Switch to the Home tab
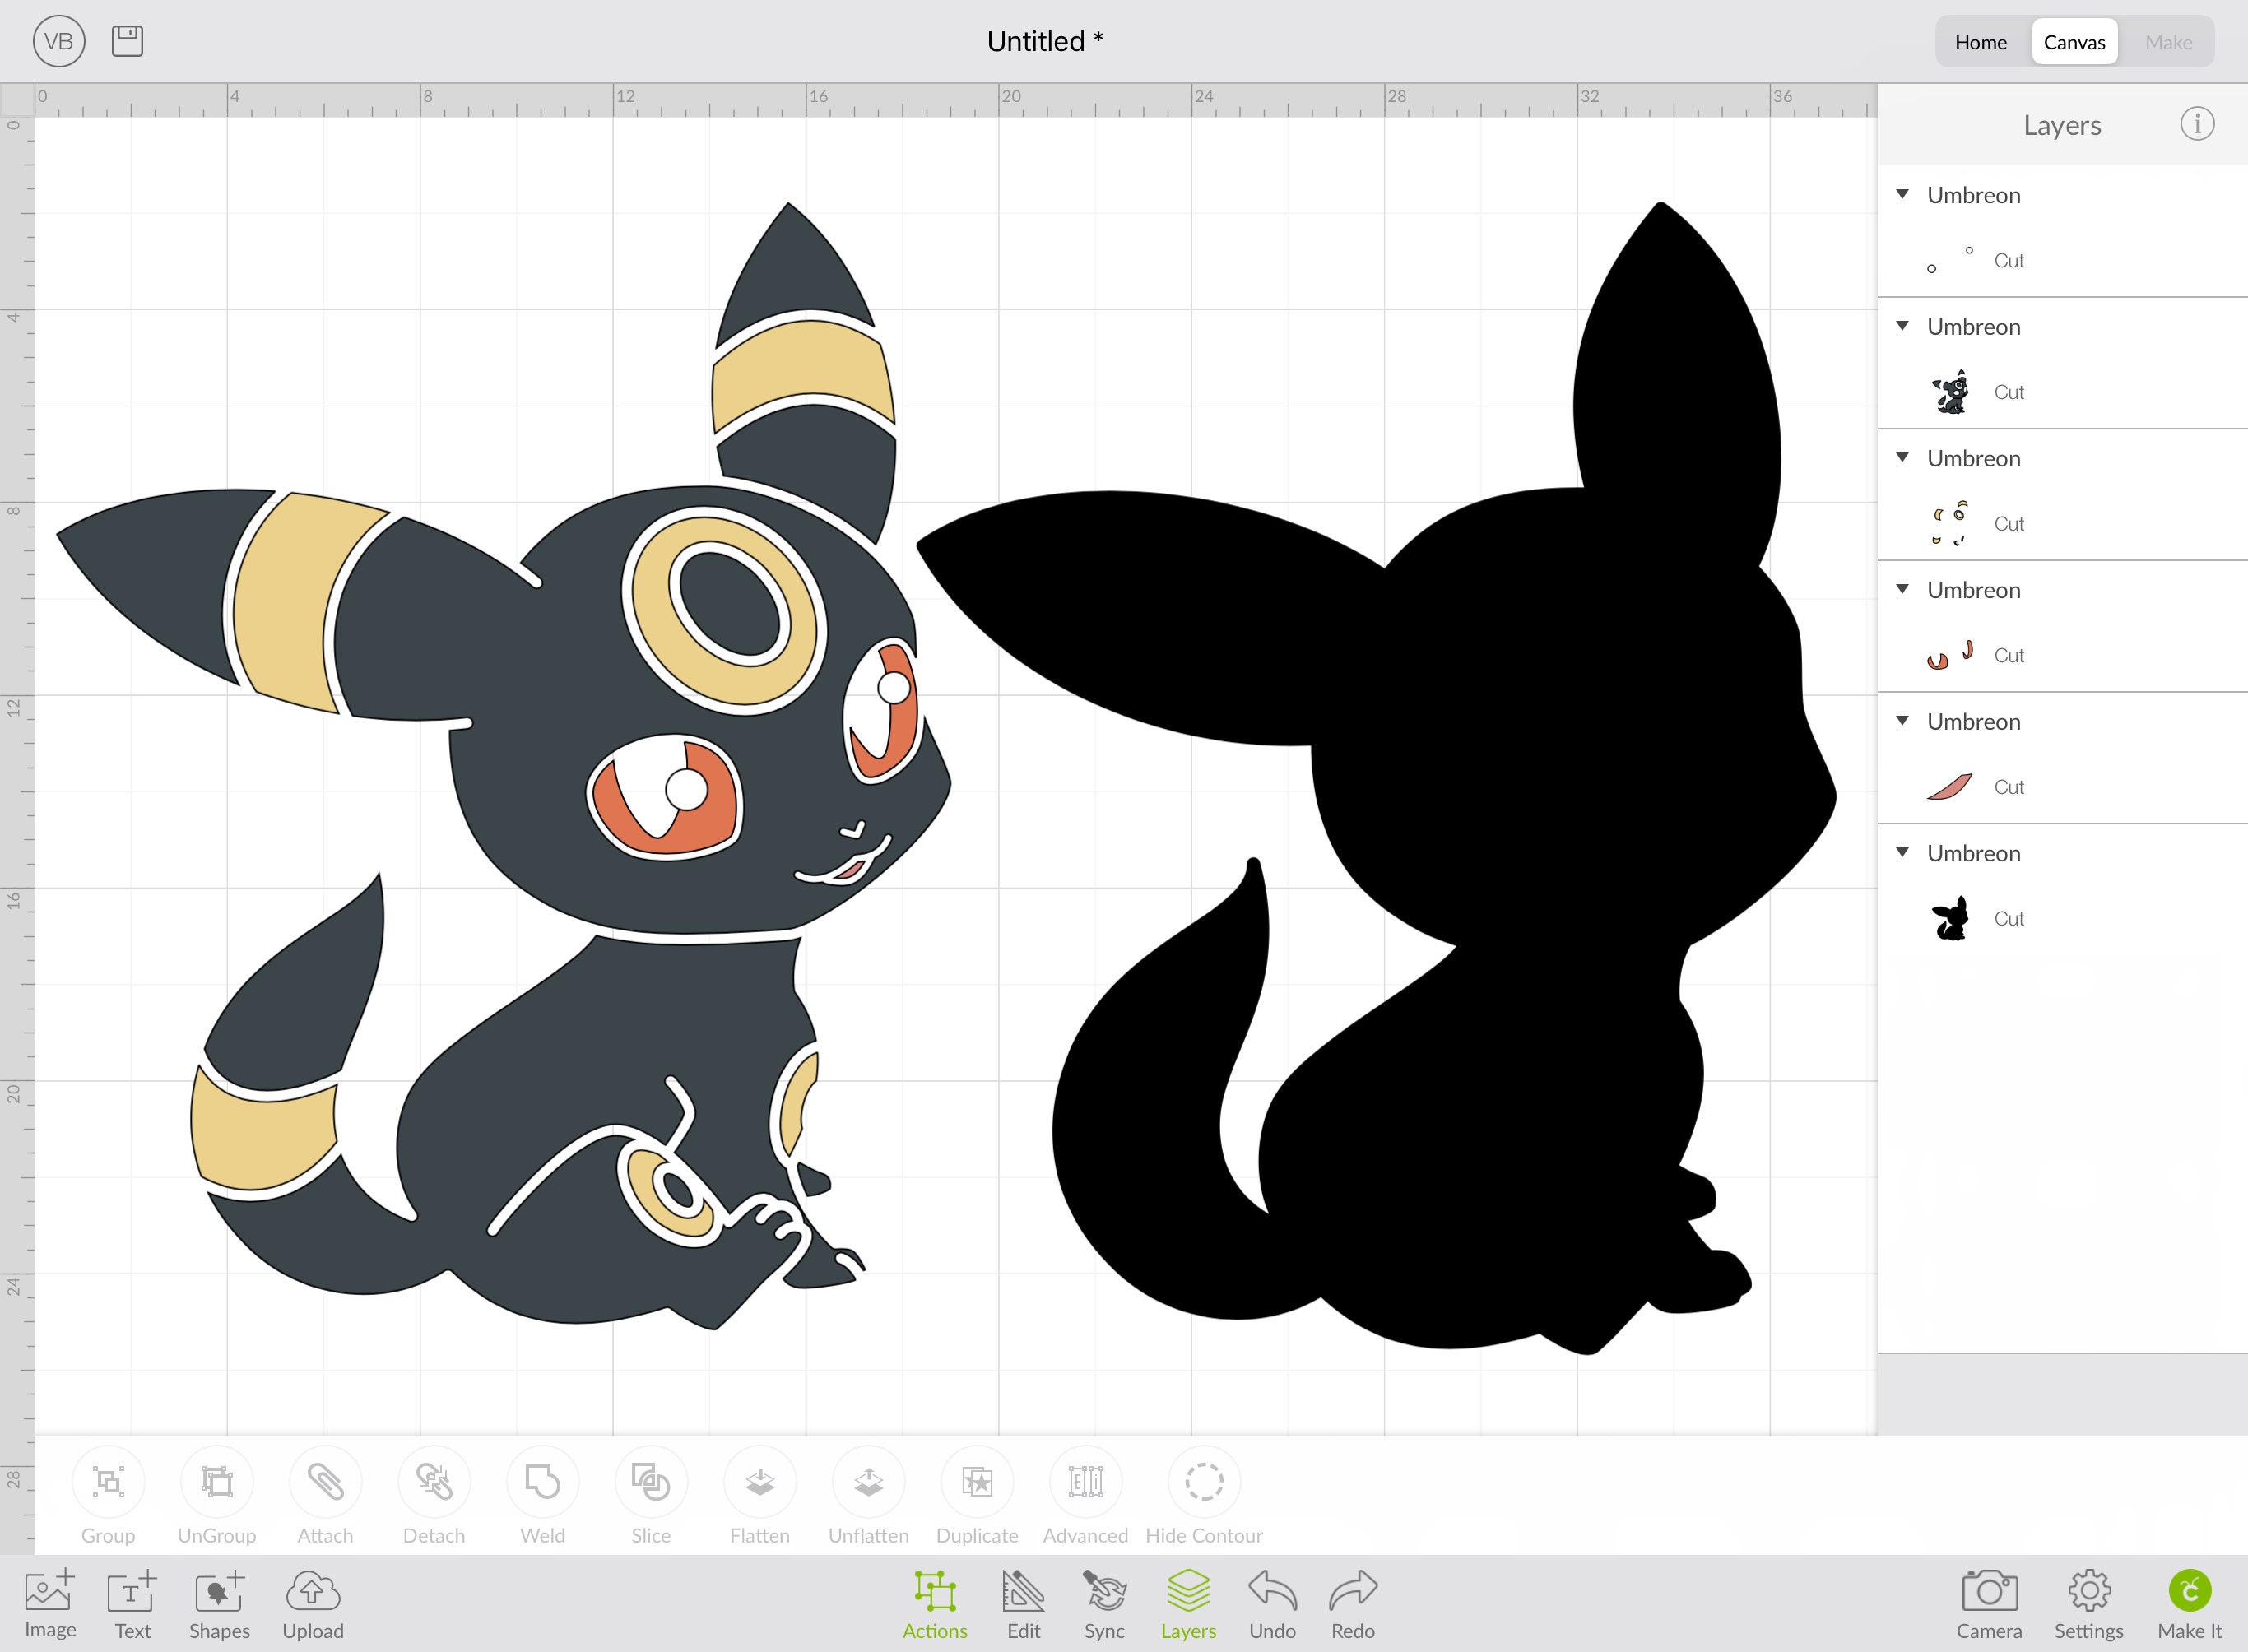Image resolution: width=2248 pixels, height=1652 pixels. coord(1981,42)
